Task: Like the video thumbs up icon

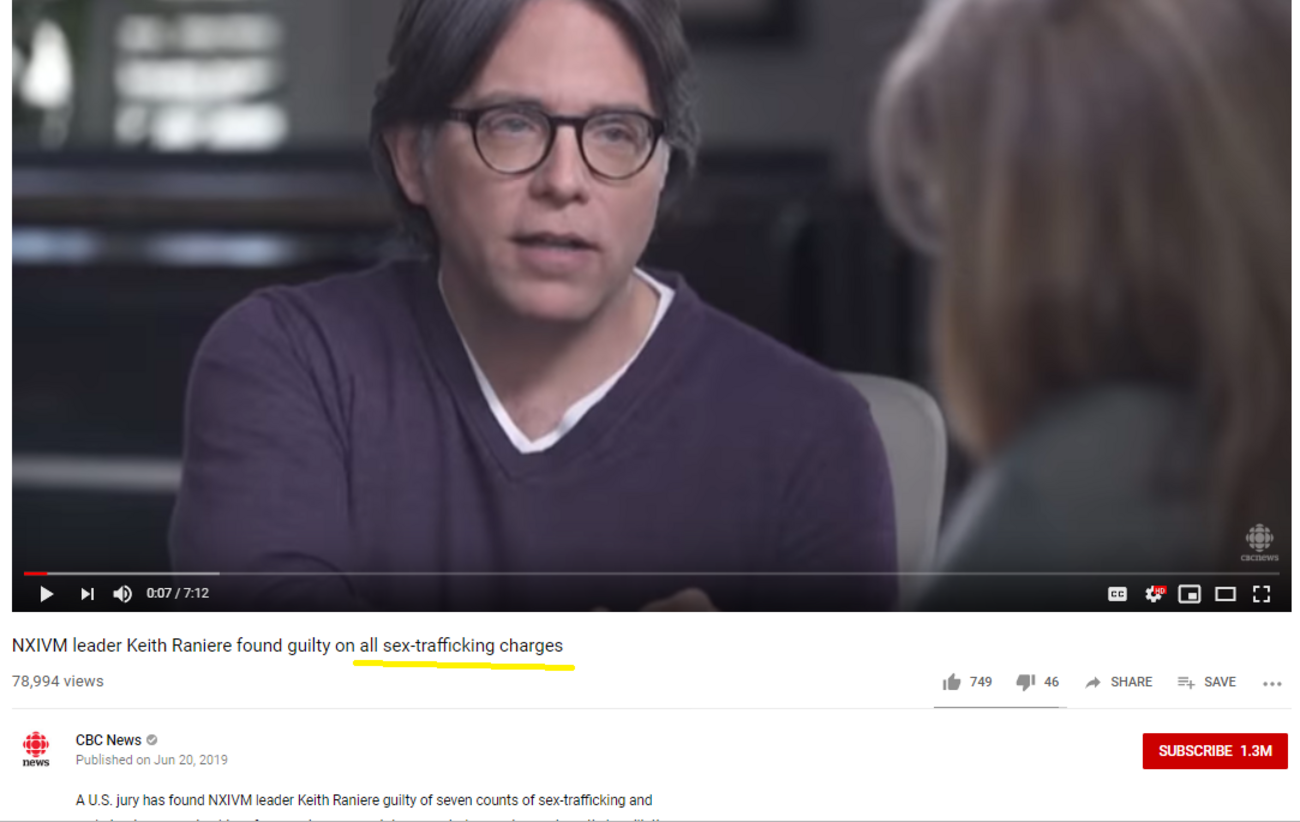Action: point(951,682)
